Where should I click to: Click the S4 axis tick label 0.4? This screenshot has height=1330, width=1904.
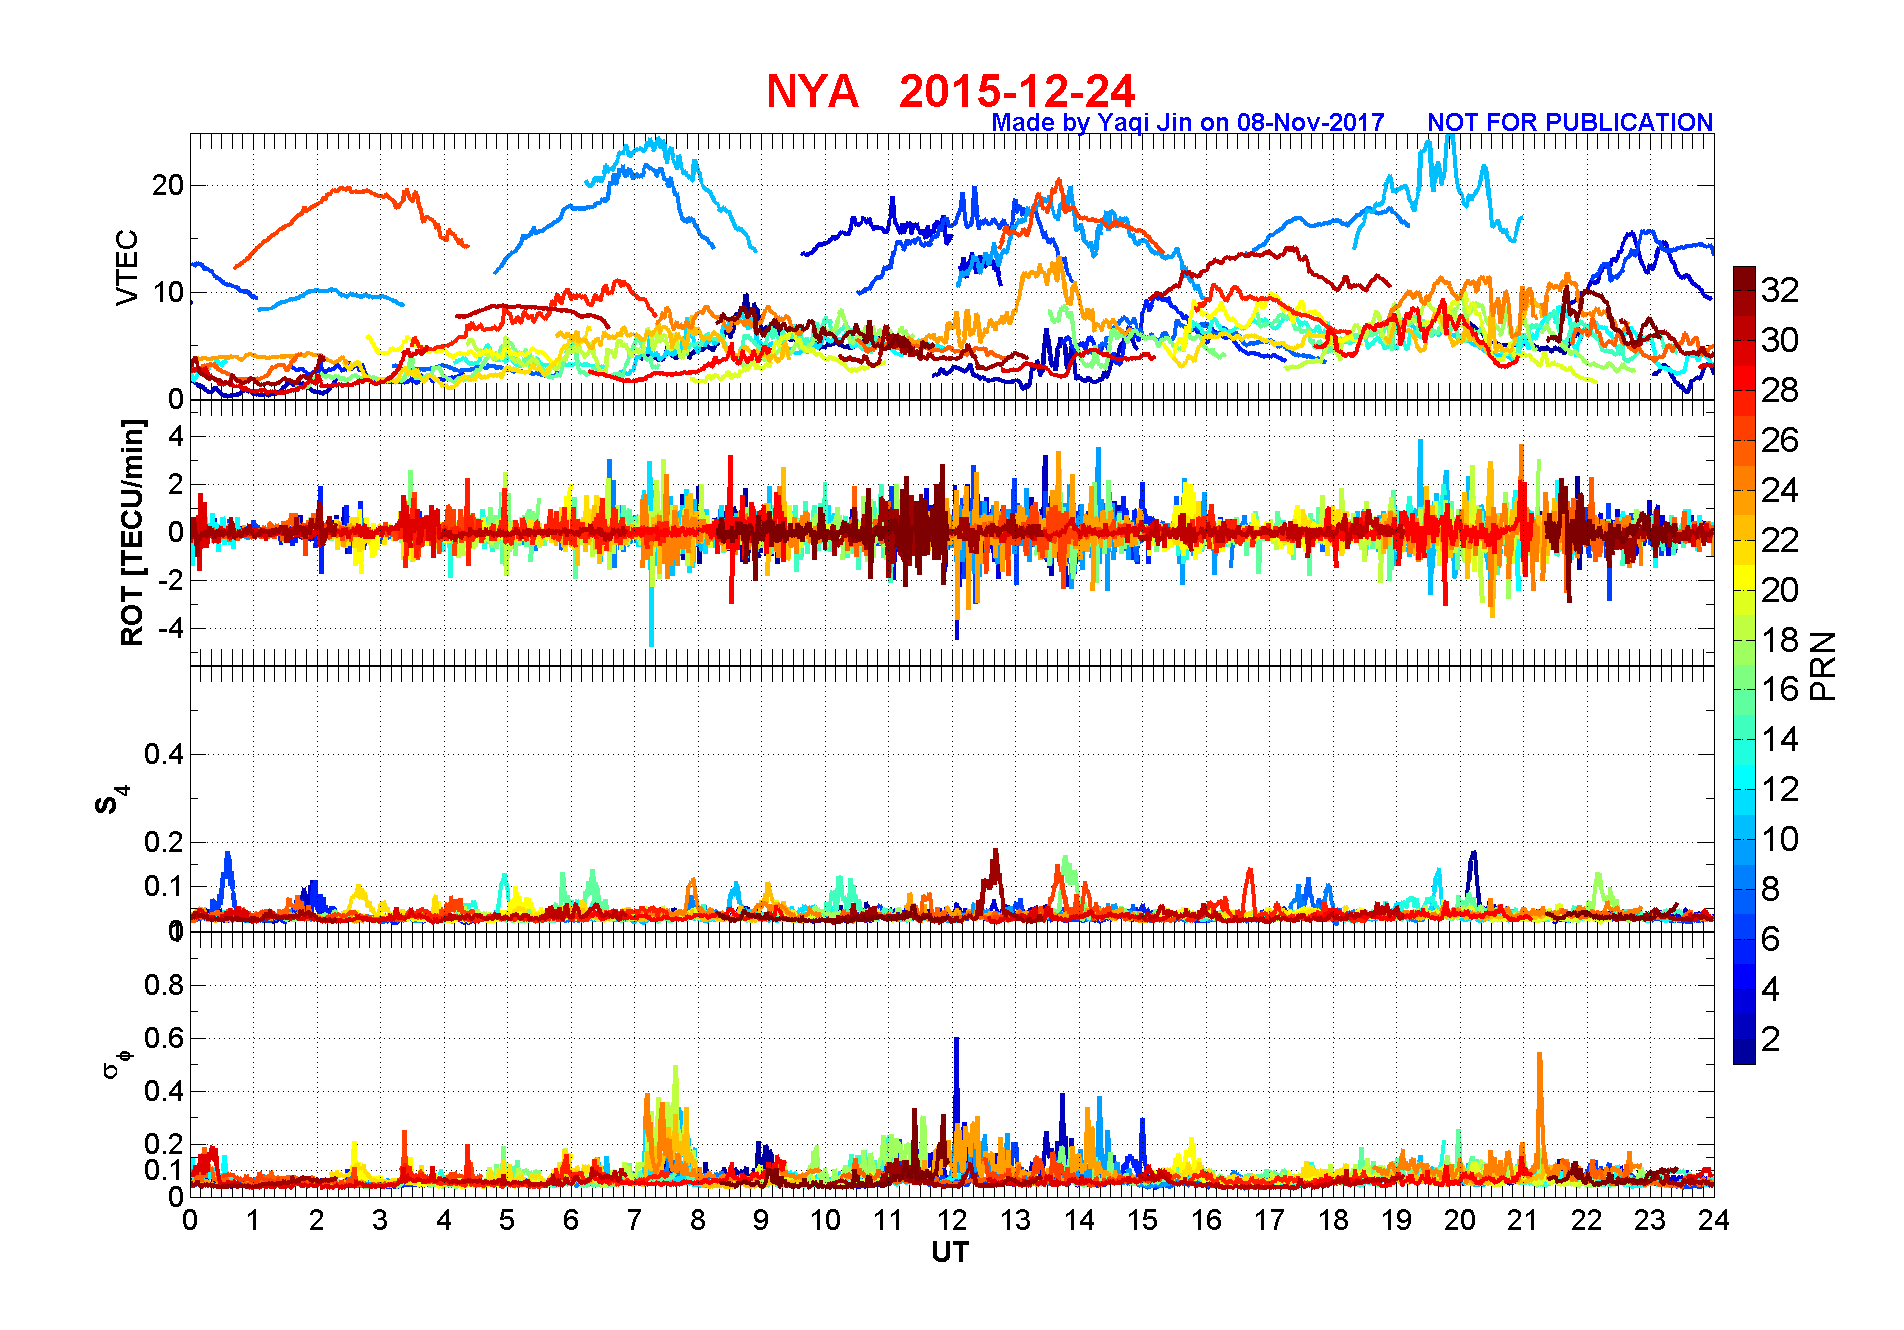[x=164, y=754]
